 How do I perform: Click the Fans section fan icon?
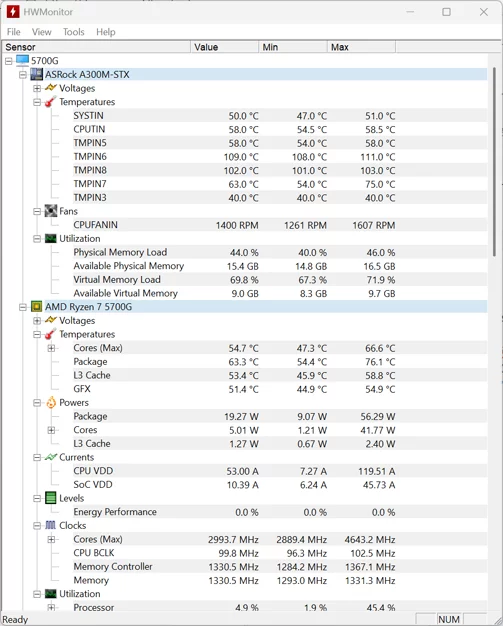51,211
